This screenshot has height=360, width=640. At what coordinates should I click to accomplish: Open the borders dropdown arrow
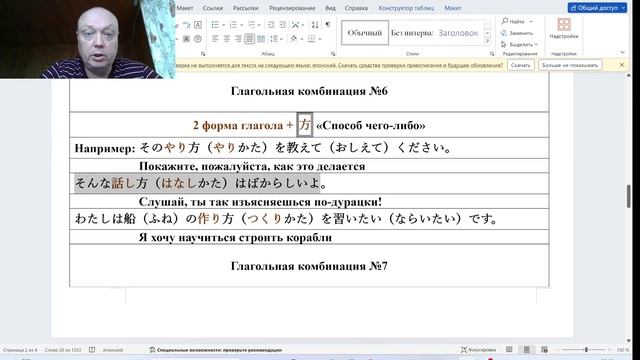click(x=320, y=39)
